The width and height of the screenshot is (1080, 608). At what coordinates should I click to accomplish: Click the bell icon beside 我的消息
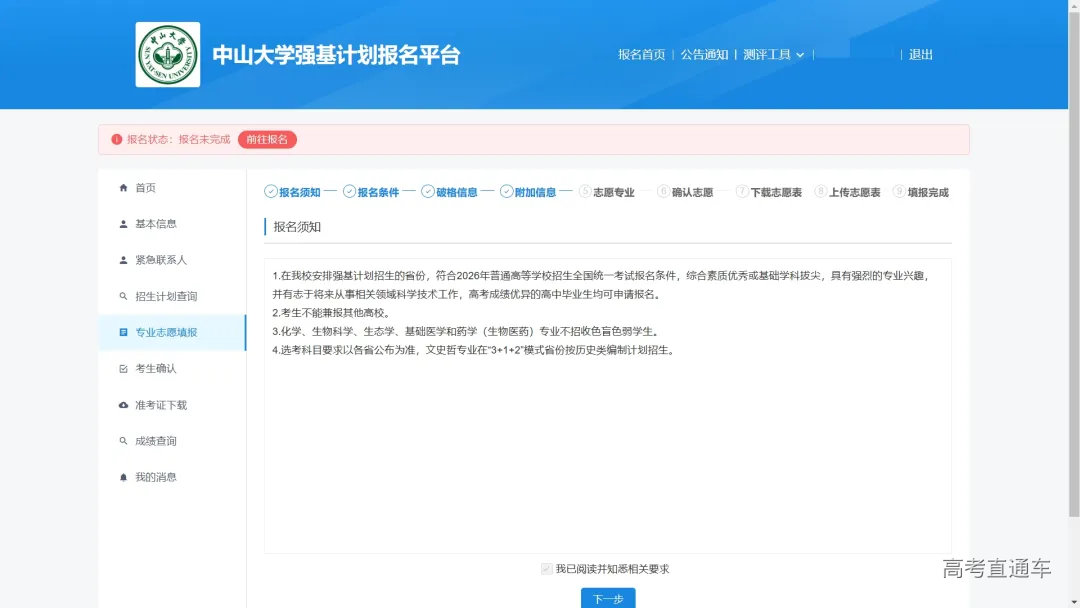[x=124, y=477]
